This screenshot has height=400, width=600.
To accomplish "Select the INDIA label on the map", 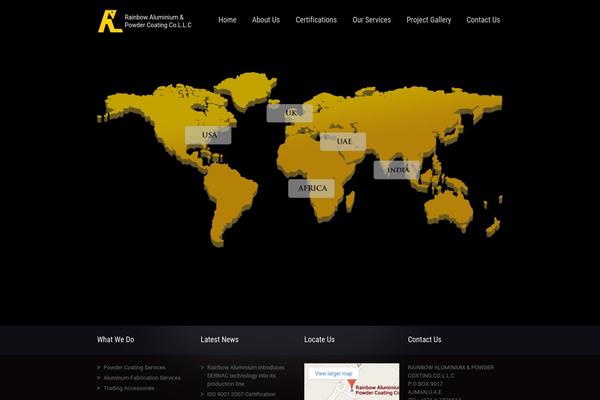I will pos(397,170).
